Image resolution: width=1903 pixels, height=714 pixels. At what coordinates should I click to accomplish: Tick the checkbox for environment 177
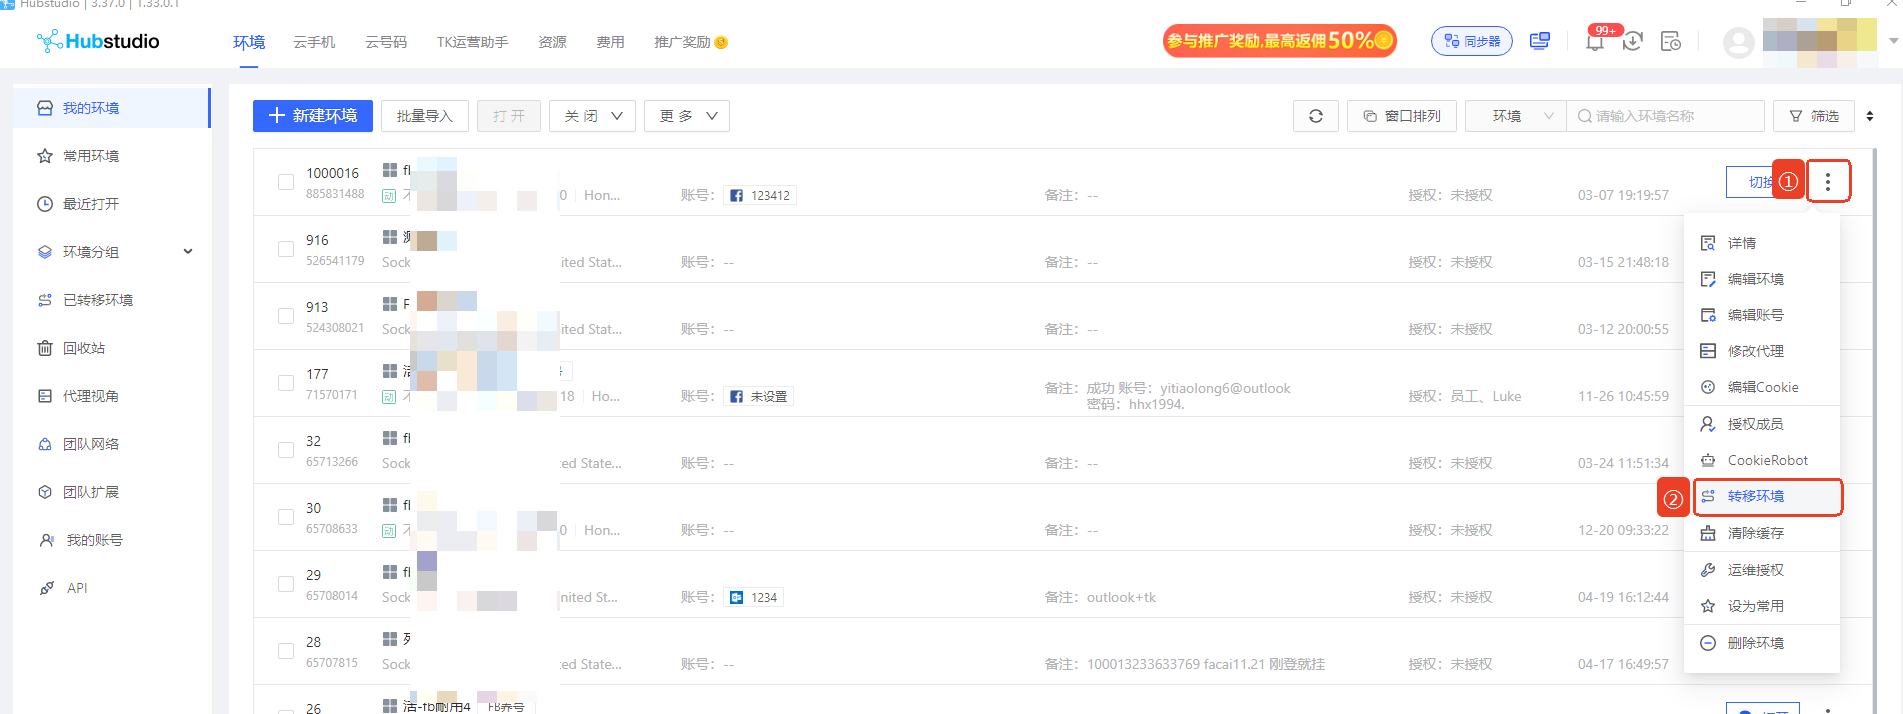(x=286, y=383)
